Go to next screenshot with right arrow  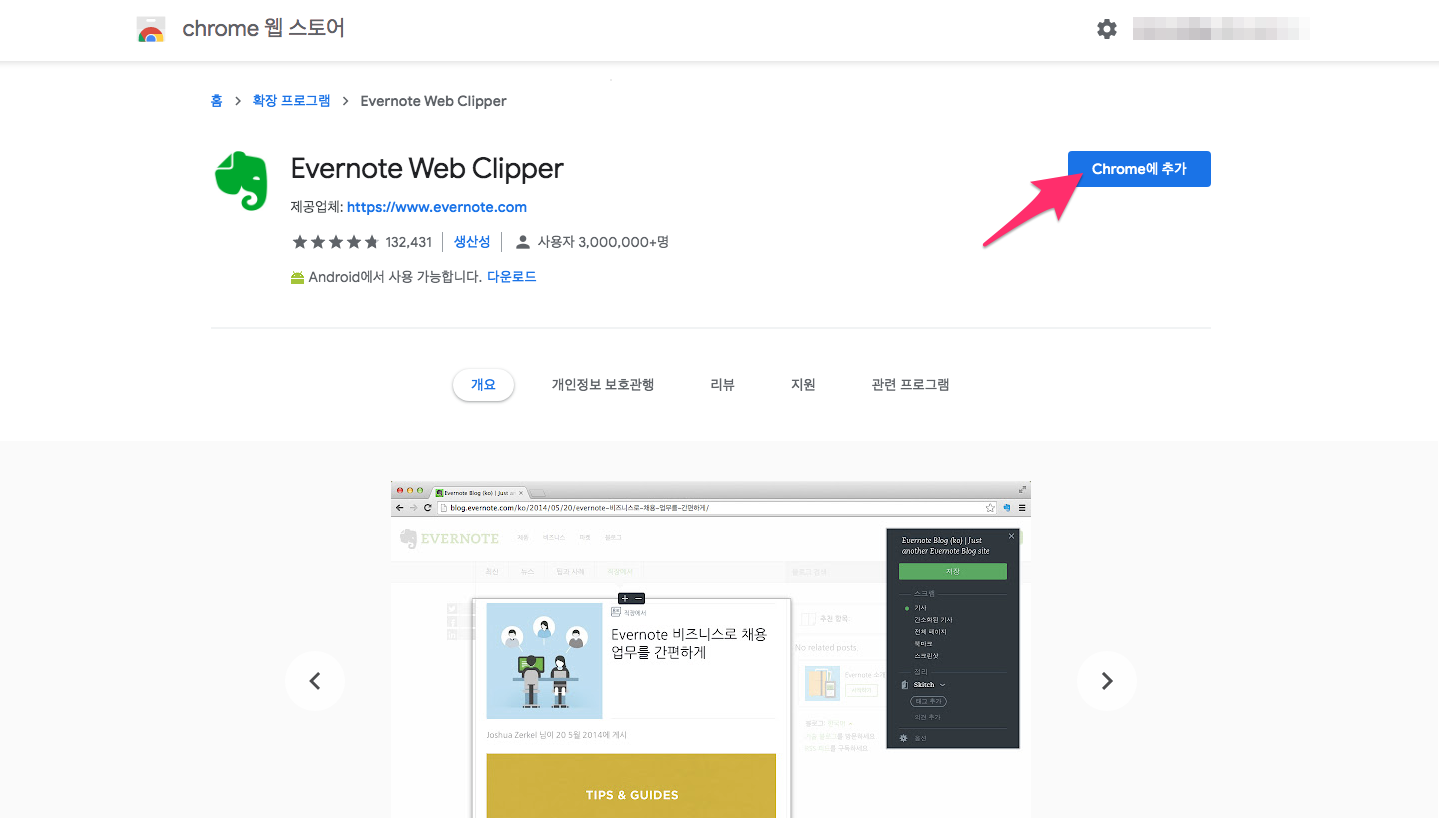(1107, 681)
